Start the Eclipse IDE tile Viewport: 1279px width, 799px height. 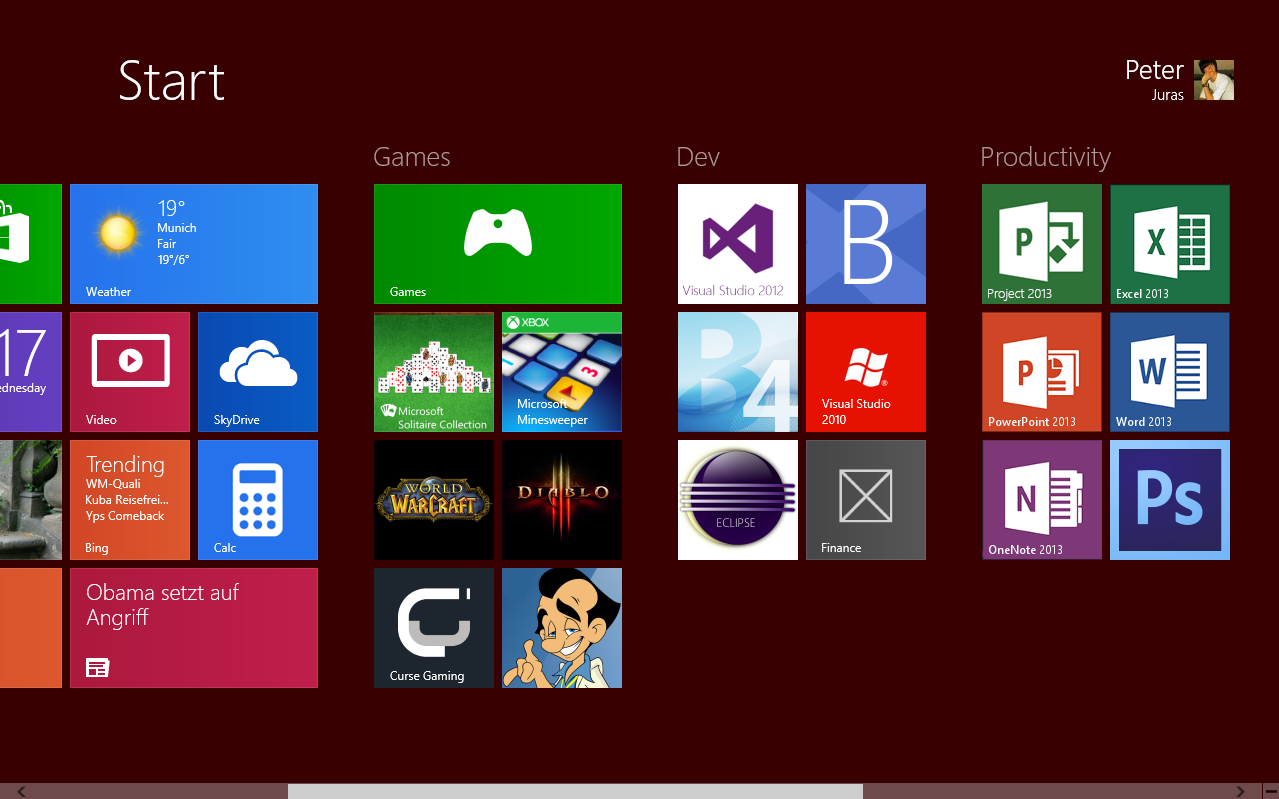(x=738, y=500)
